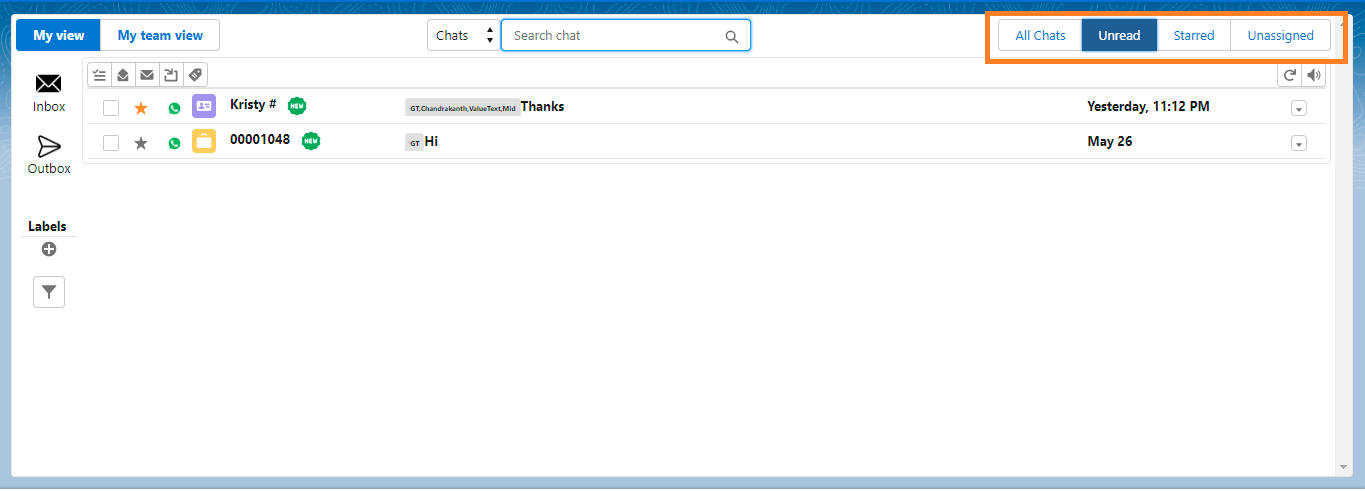The image size is (1365, 491).
Task: Click NEW badge beside 00001048
Action: click(x=311, y=140)
